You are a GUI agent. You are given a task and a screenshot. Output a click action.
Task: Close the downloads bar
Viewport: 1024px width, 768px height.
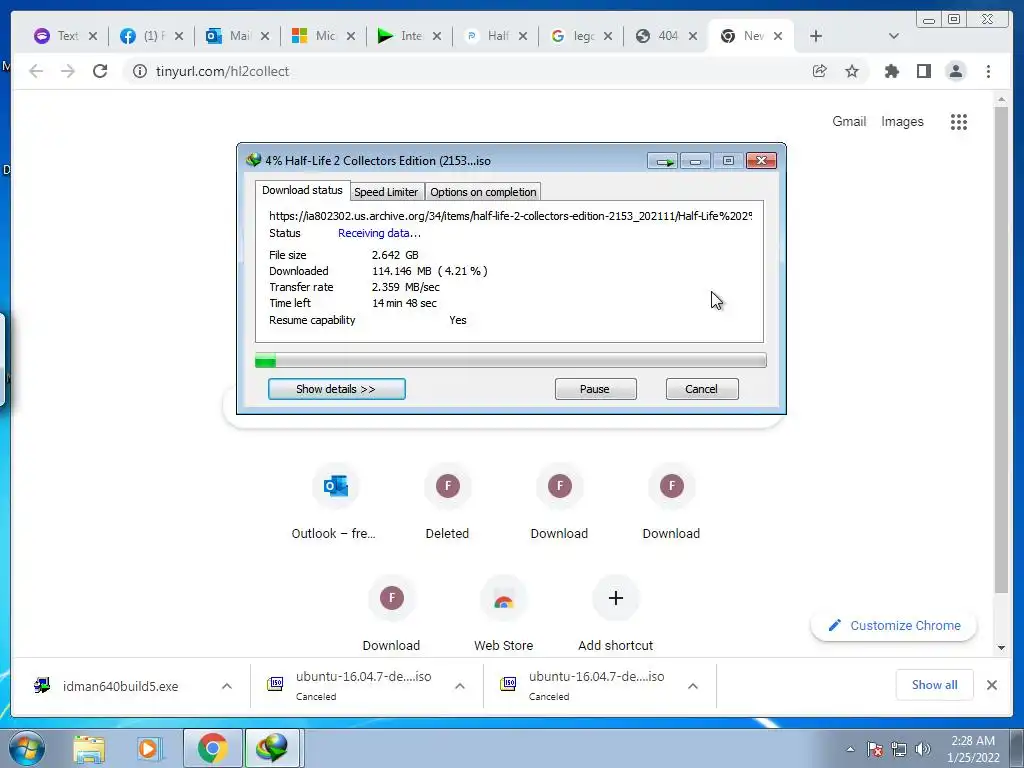click(x=991, y=685)
